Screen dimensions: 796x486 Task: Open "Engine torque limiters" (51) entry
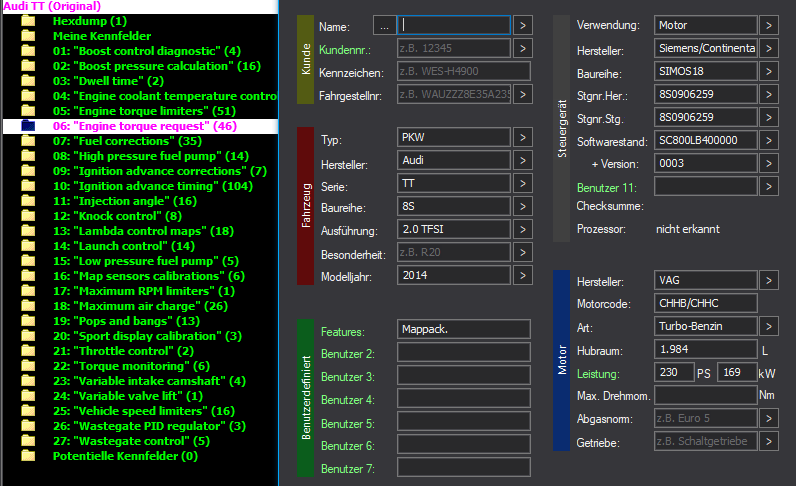point(144,111)
